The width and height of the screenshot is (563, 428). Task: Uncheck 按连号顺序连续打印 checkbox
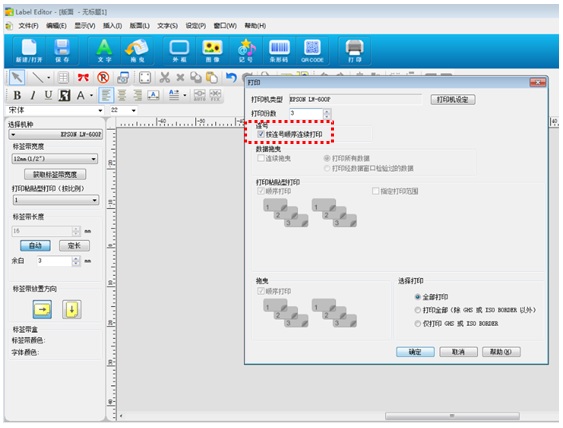tap(261, 134)
